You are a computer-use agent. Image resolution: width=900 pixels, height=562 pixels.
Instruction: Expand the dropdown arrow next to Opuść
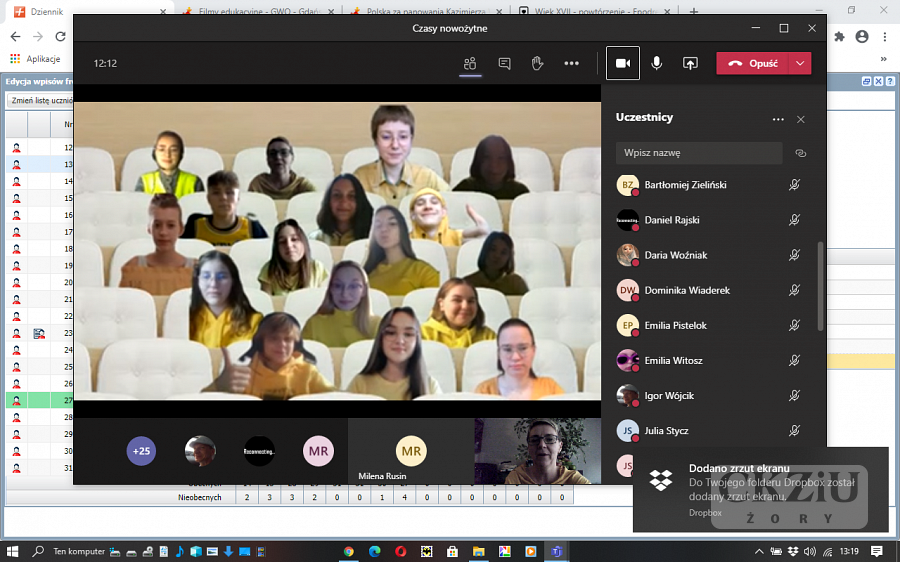801,63
